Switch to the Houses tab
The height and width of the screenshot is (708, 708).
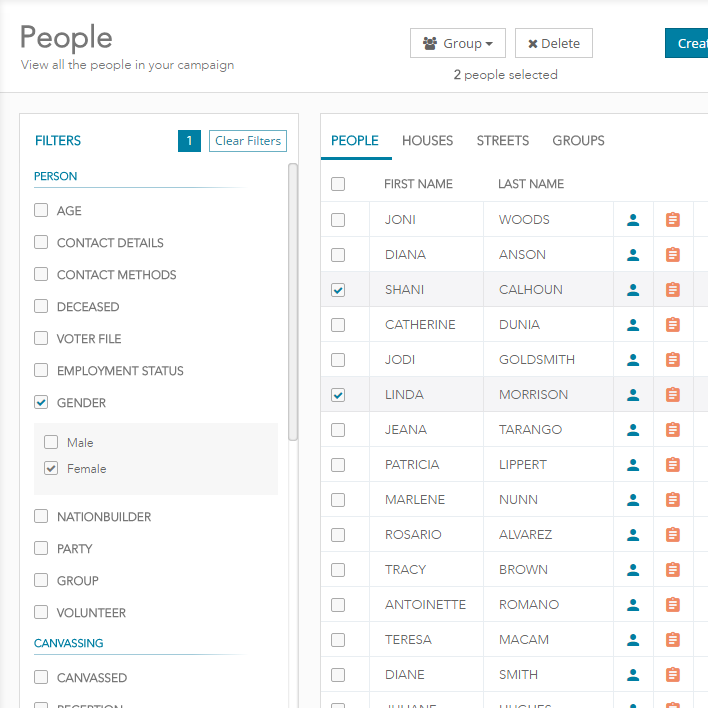point(427,141)
